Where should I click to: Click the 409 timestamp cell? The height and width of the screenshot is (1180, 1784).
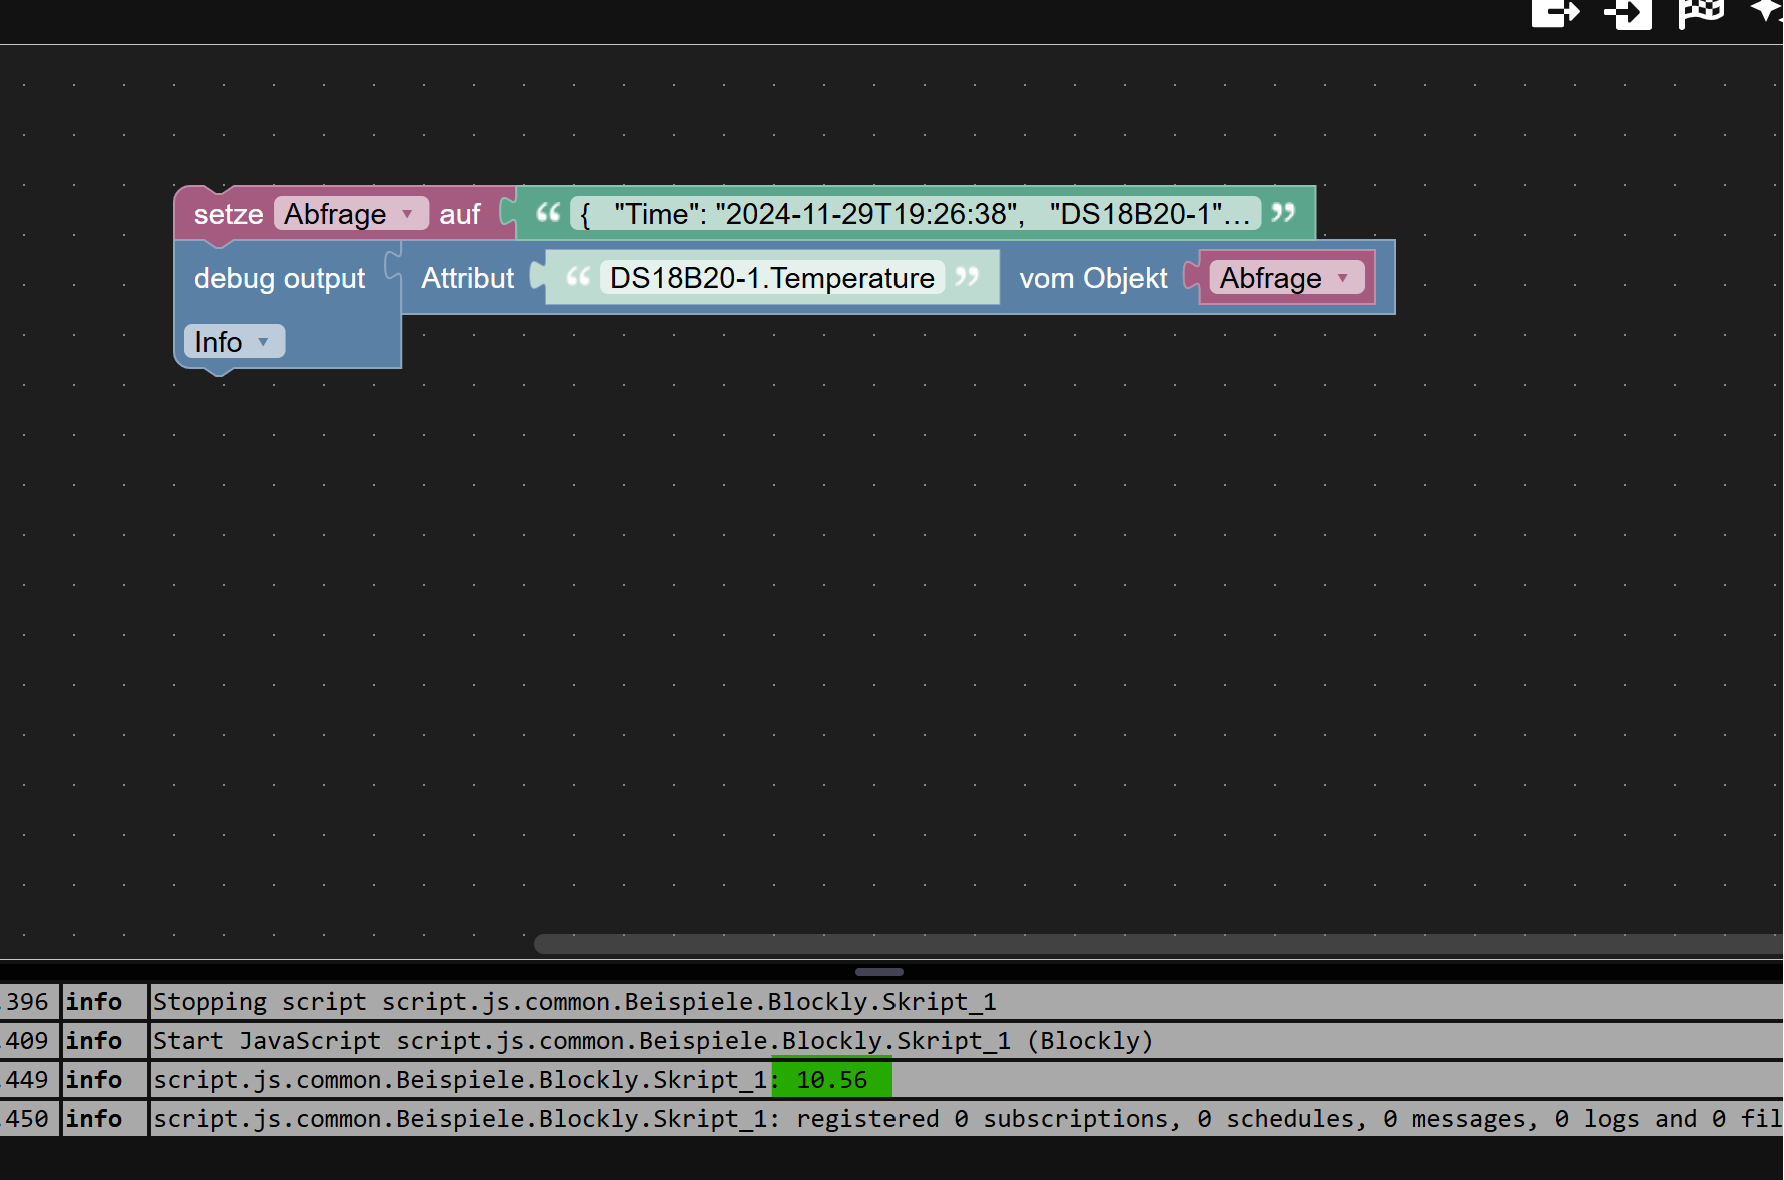click(29, 1041)
